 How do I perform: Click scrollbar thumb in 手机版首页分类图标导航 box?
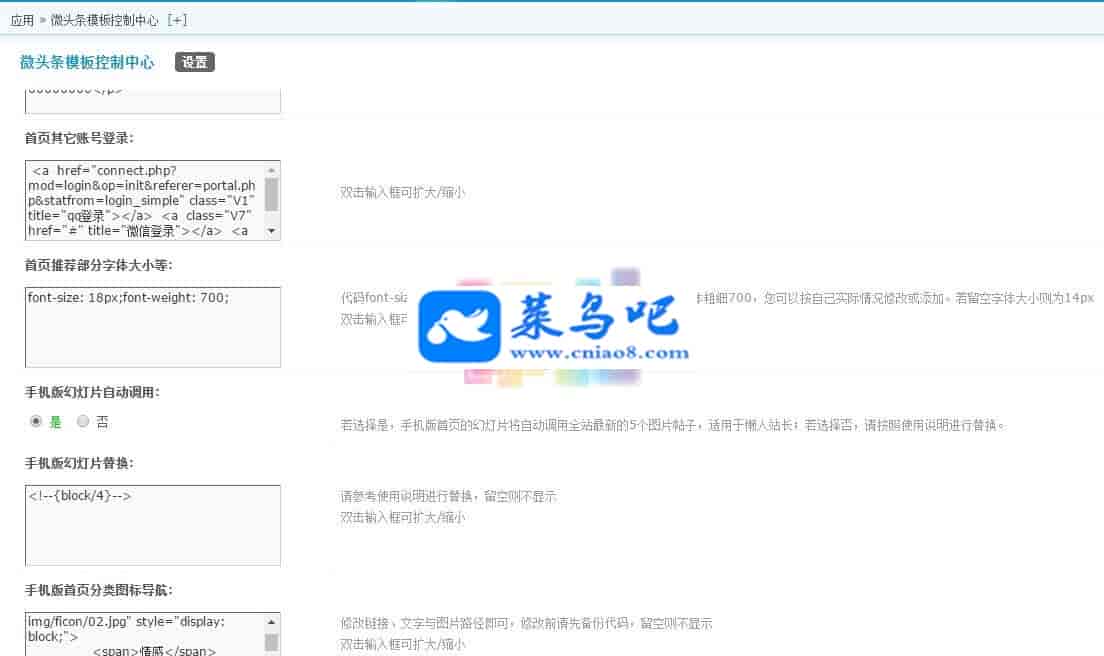pyautogui.click(x=271, y=642)
